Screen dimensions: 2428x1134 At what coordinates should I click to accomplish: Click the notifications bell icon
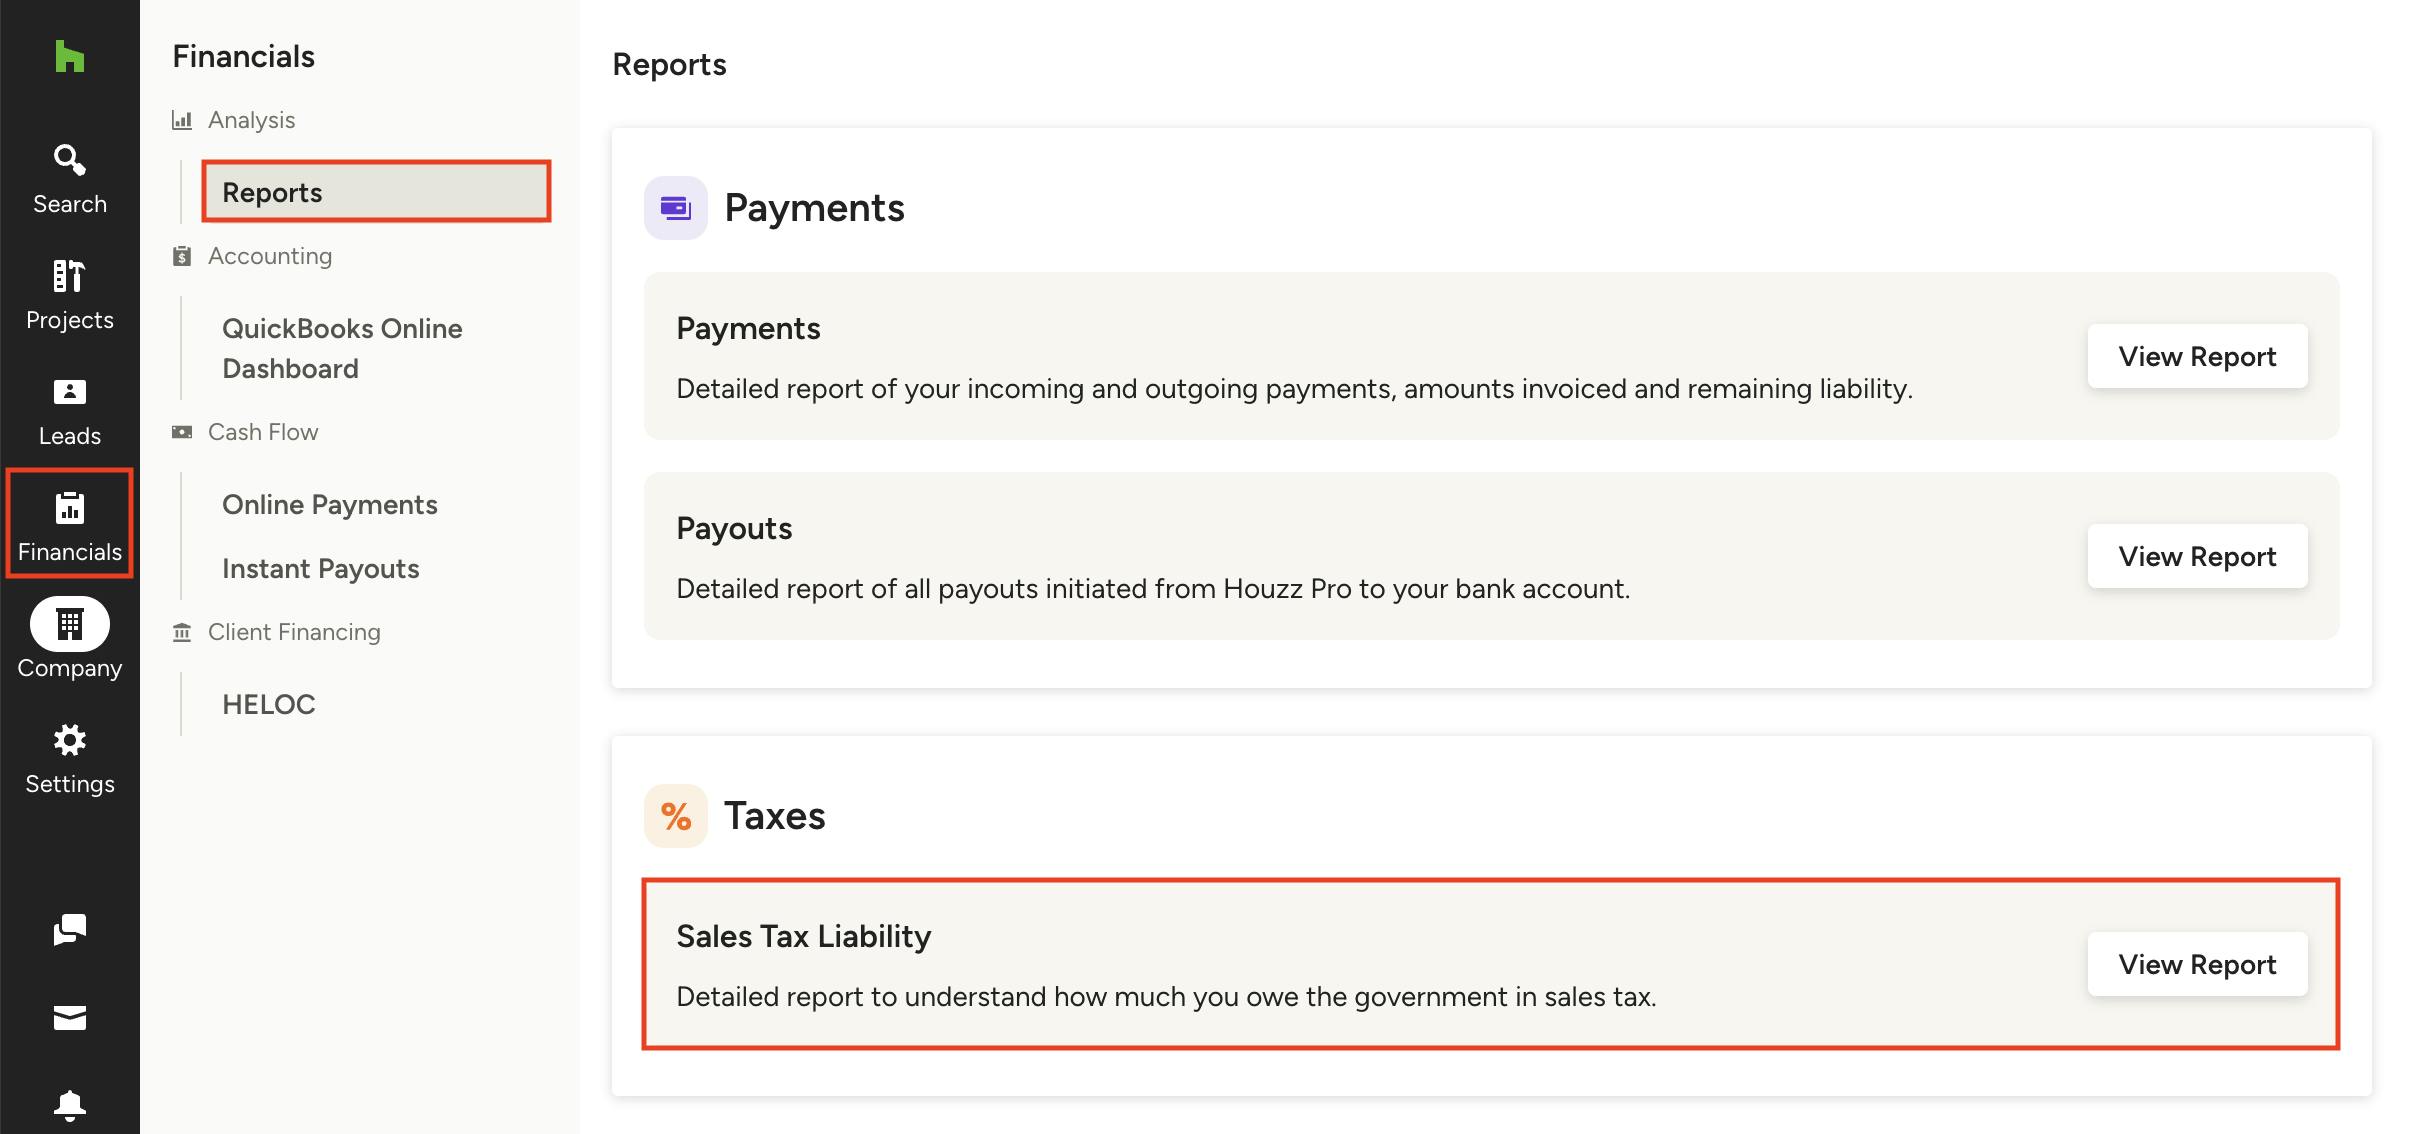[x=69, y=1105]
